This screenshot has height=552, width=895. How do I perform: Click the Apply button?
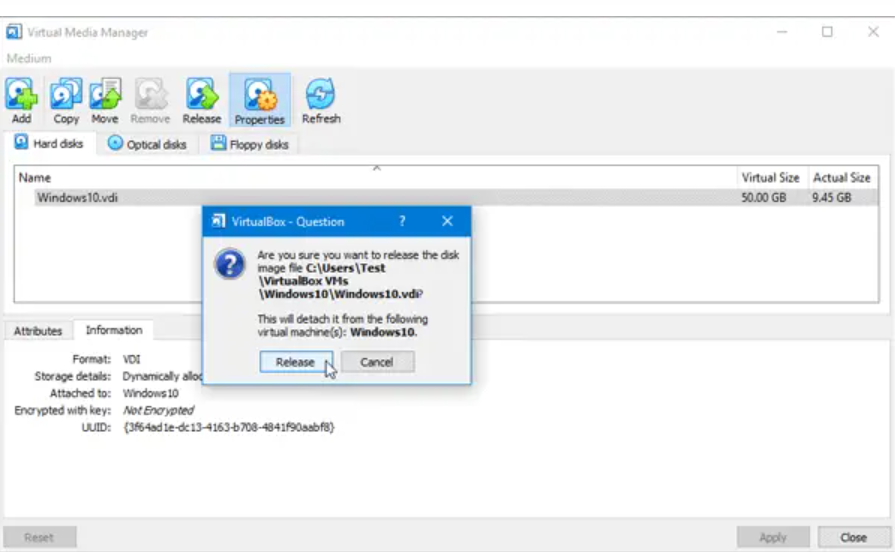(773, 537)
